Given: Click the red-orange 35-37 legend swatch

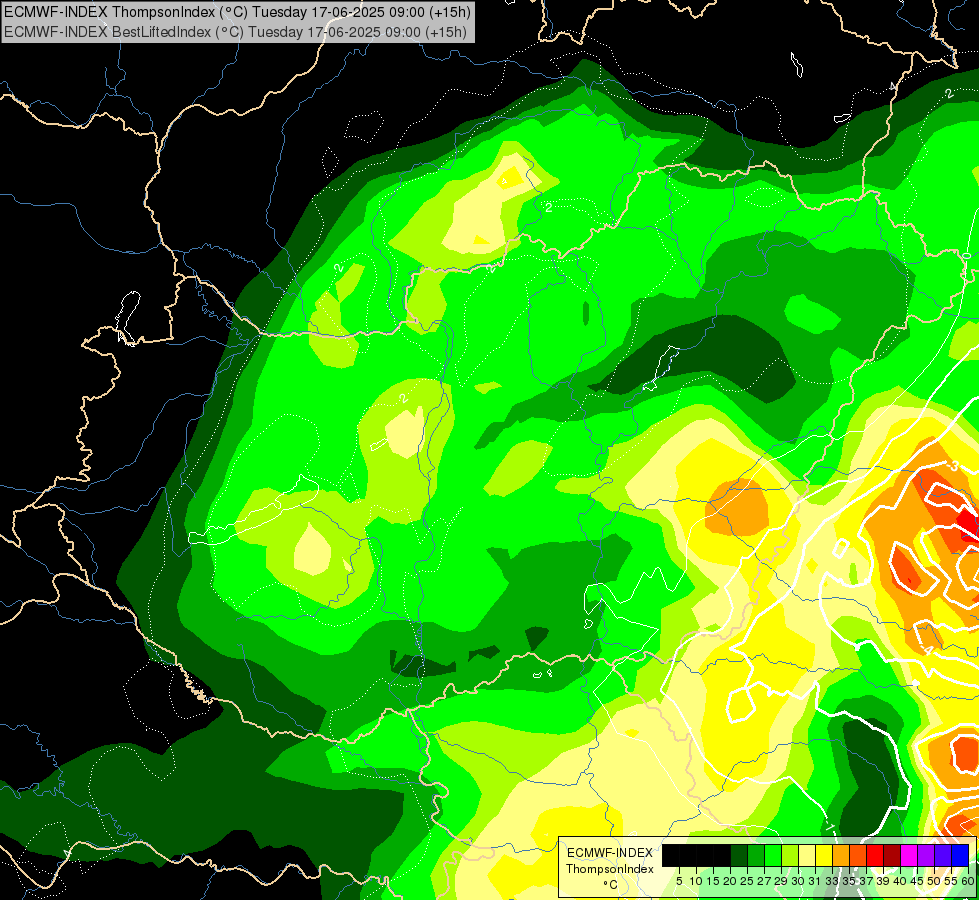Looking at the screenshot, I should pos(858,855).
